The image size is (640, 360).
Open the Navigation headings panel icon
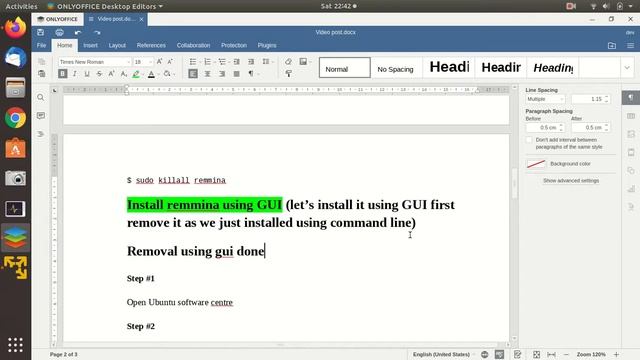click(40, 134)
